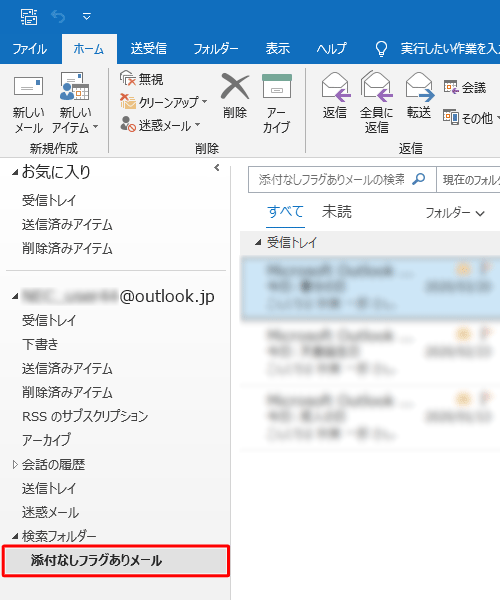This screenshot has height=600, width=500.
Task: Open the その他 more reply options
Action: pyautogui.click(x=471, y=118)
